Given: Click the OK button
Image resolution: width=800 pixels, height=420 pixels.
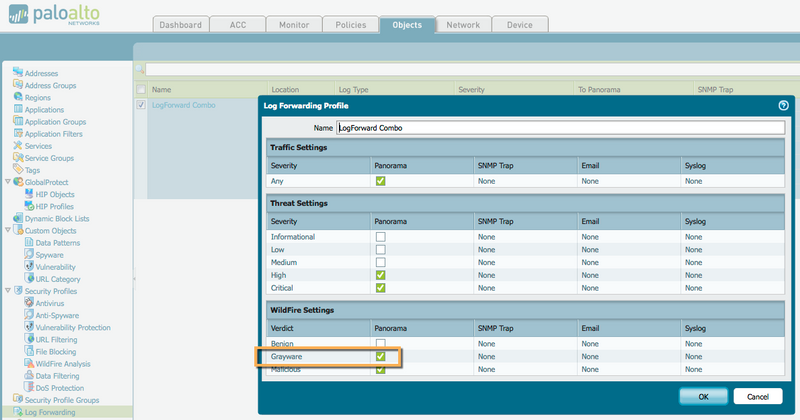Looking at the screenshot, I should pos(703,396).
